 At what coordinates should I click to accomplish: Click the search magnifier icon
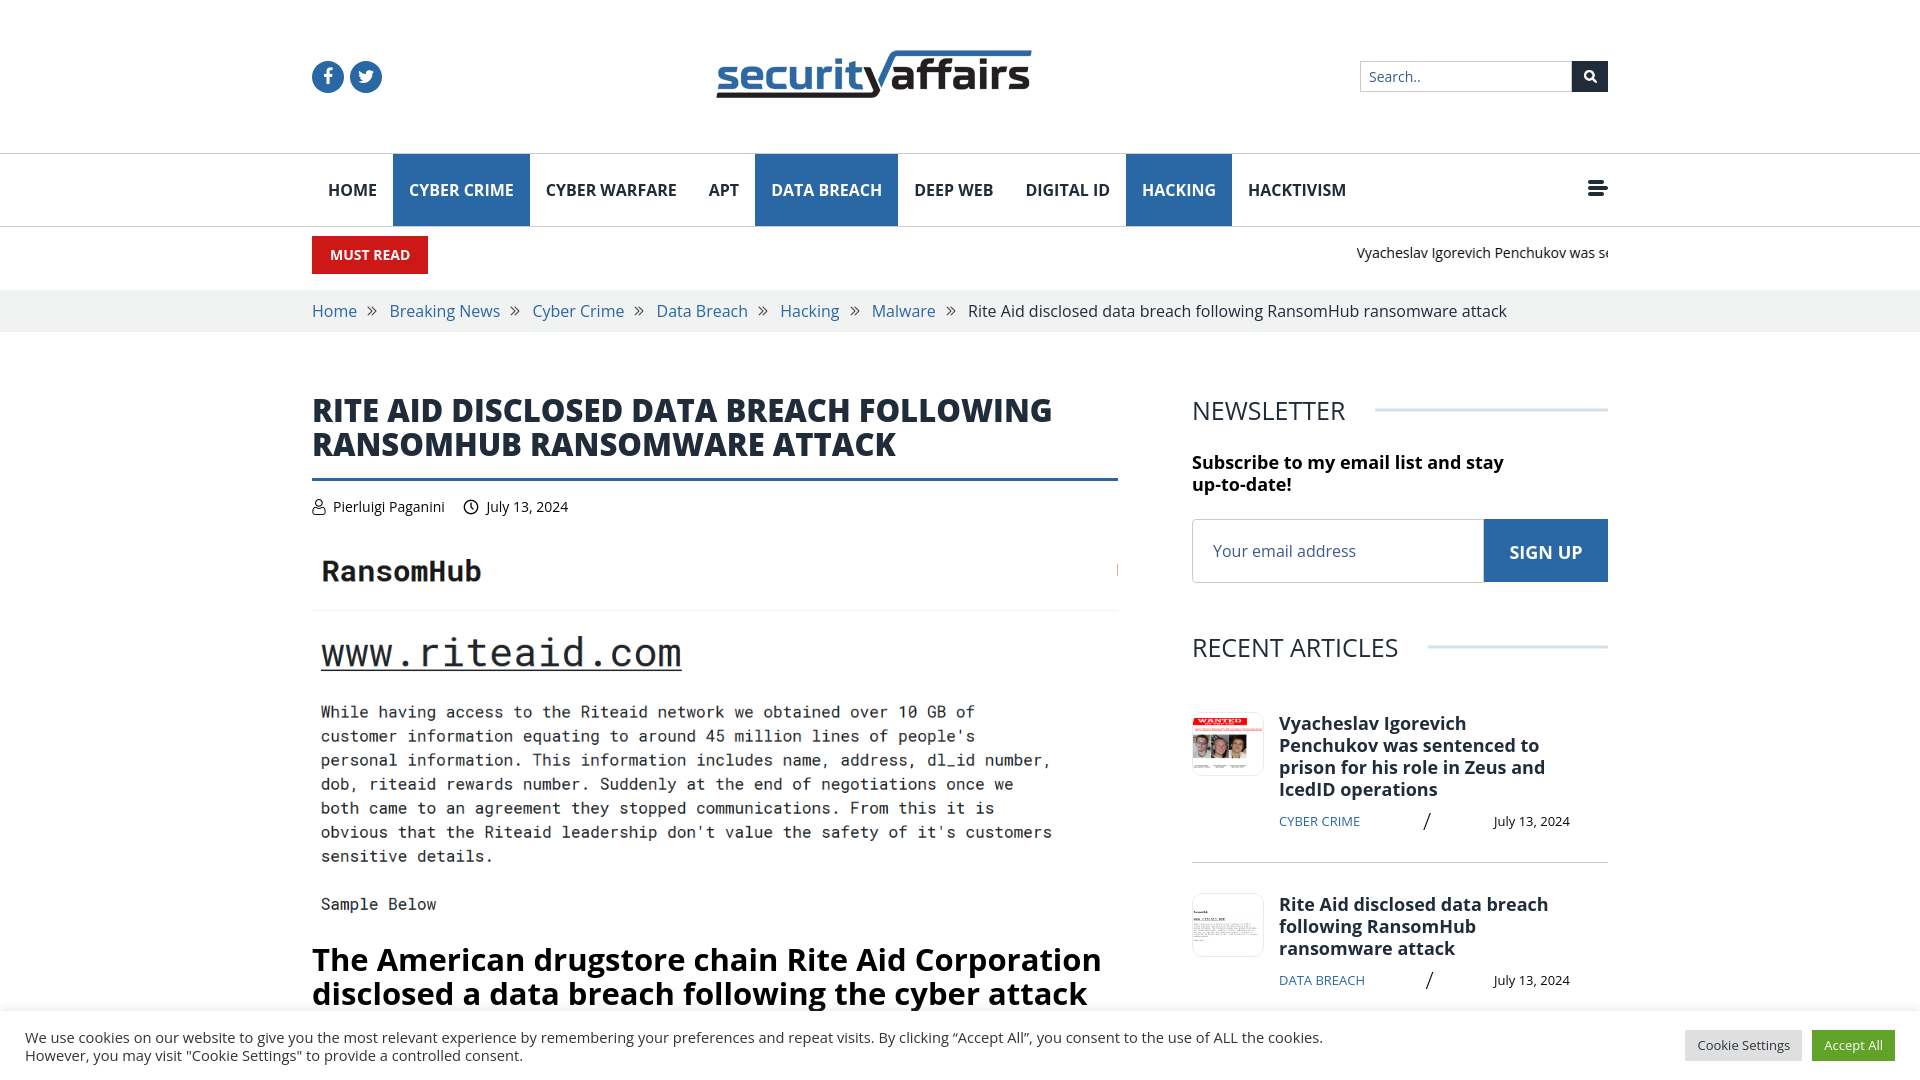[x=1589, y=76]
